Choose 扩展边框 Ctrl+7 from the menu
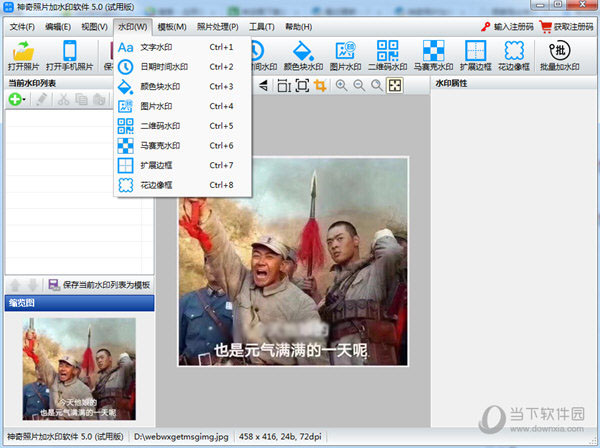Viewport: 600px width, 448px height. tap(183, 165)
